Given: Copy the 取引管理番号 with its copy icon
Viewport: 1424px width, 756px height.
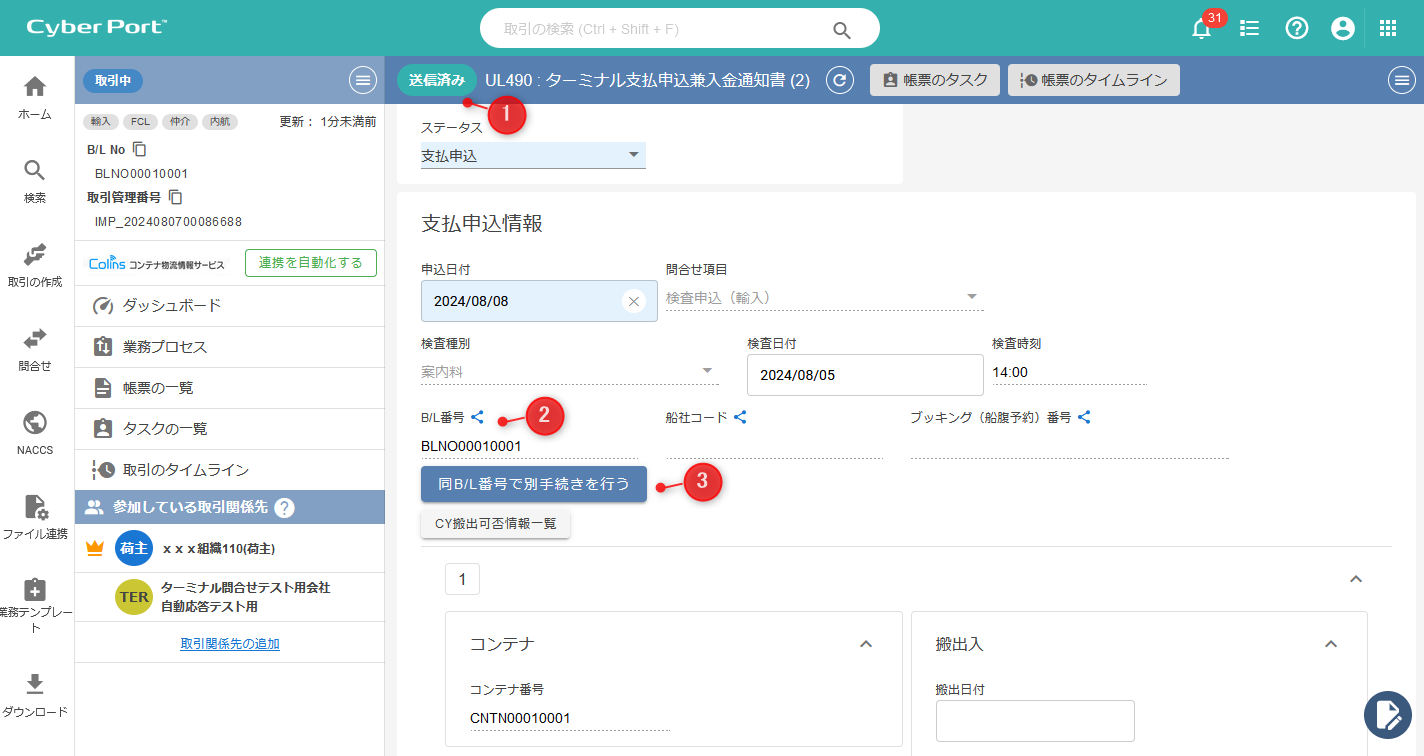Looking at the screenshot, I should [175, 198].
